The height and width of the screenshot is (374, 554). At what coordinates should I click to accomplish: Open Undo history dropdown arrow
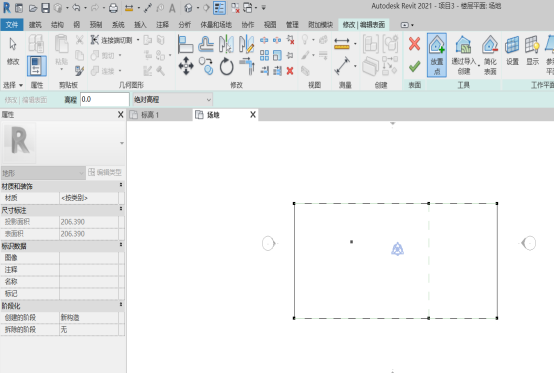(x=85, y=8)
